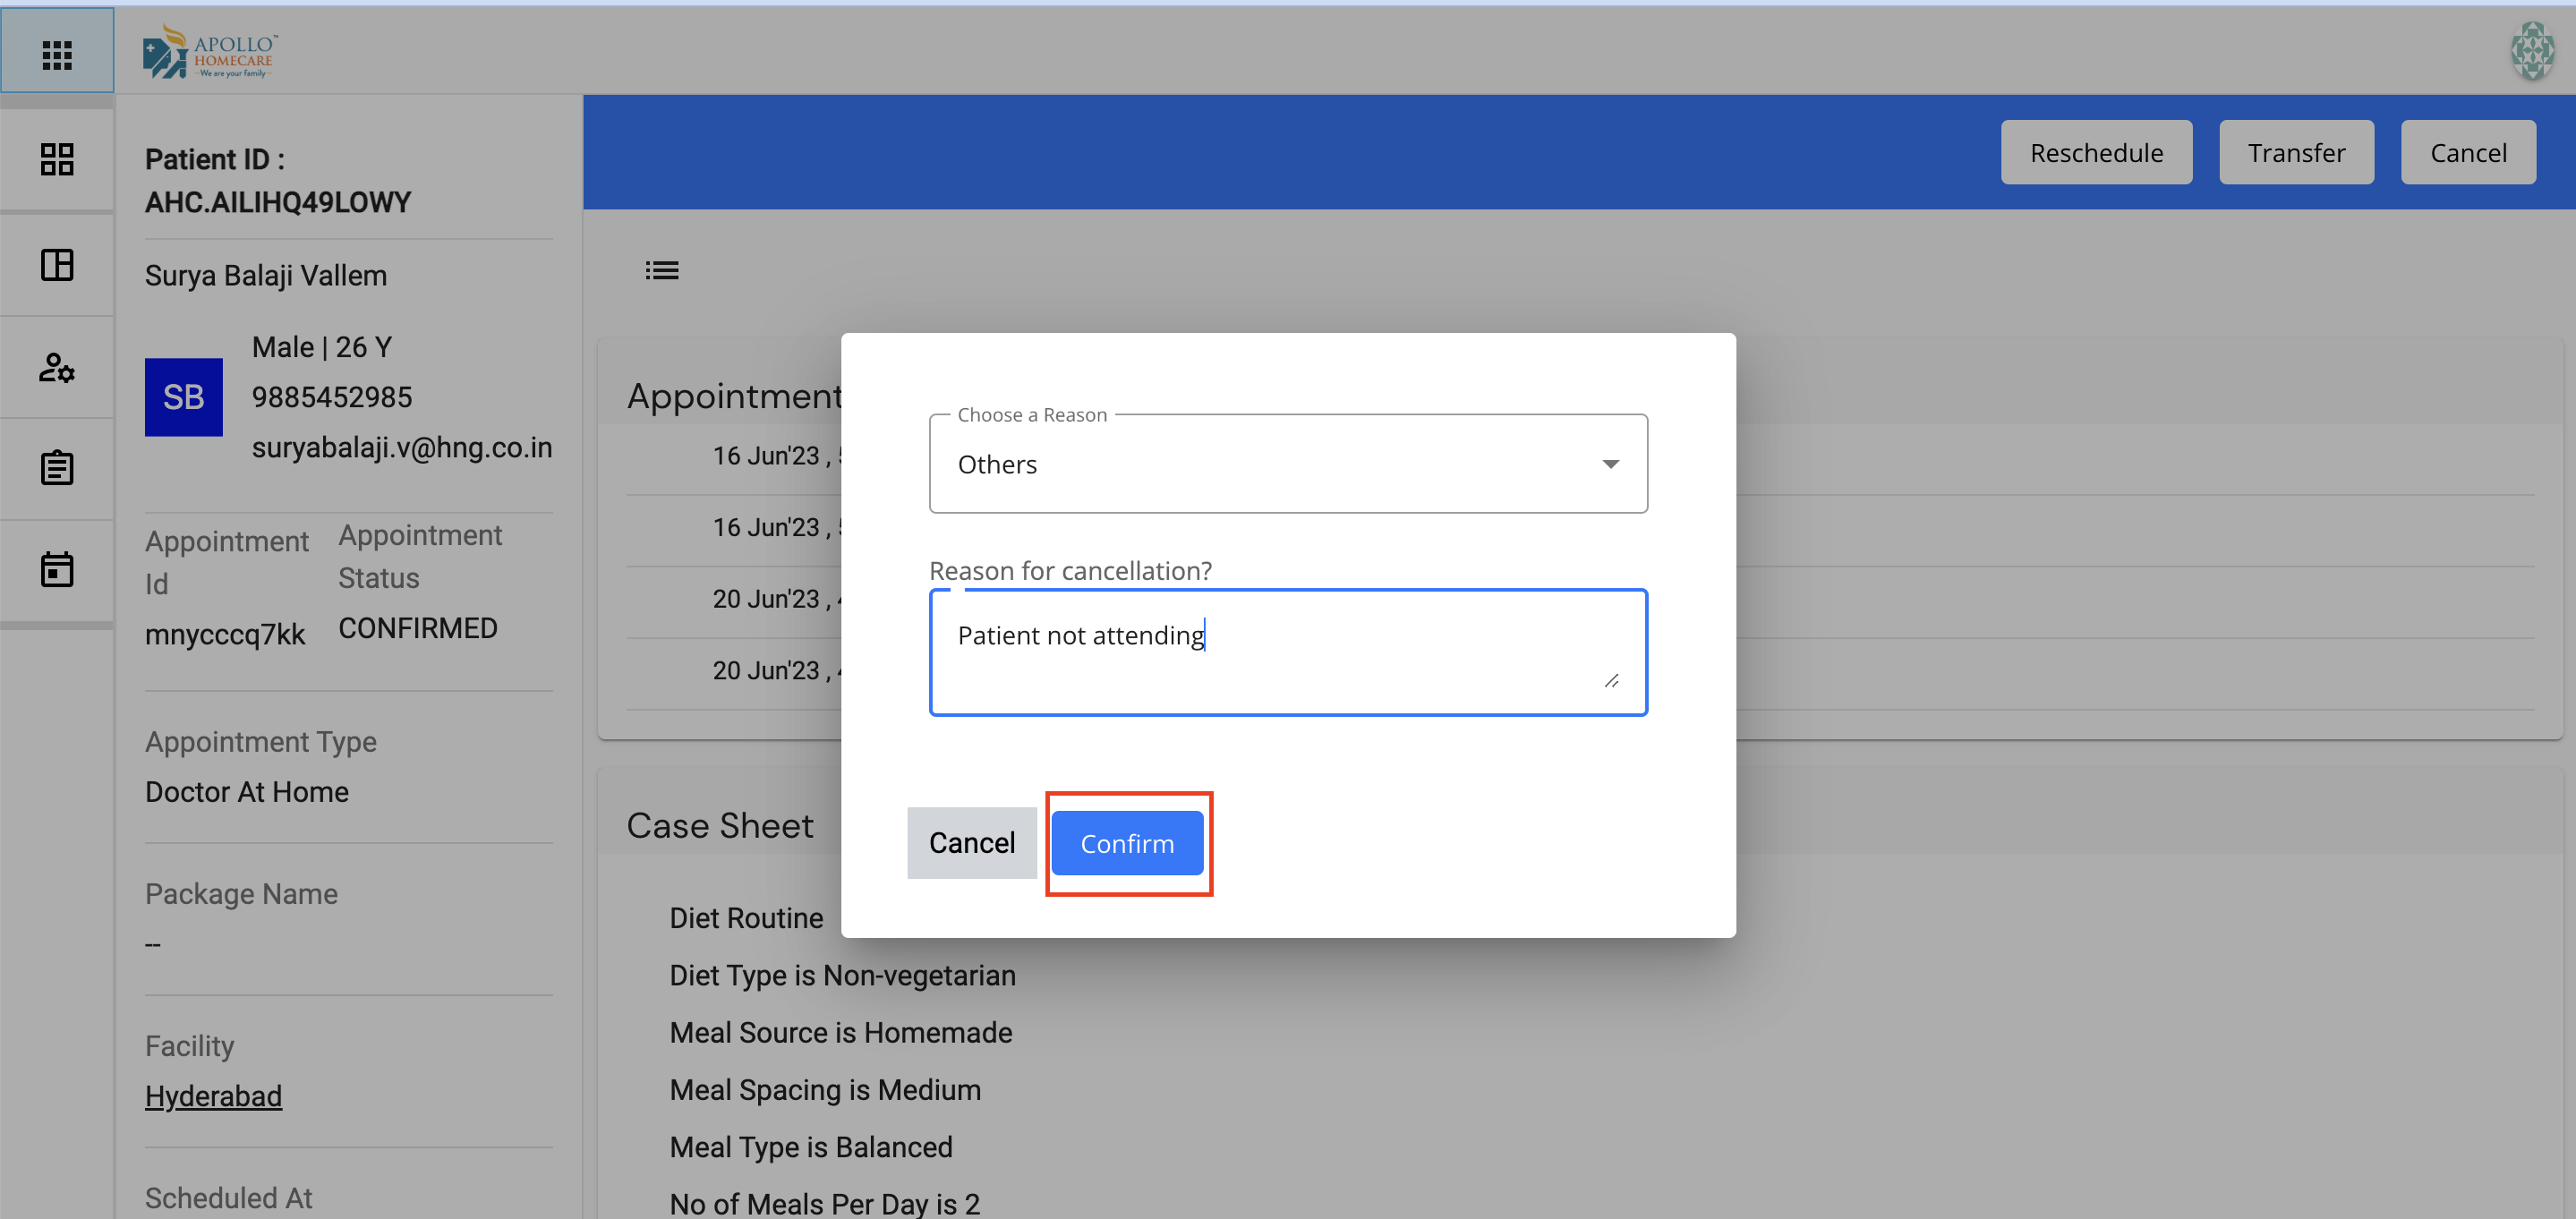Select the layout panel sidebar icon
Viewport: 2576px width, 1219px height.
click(x=57, y=265)
